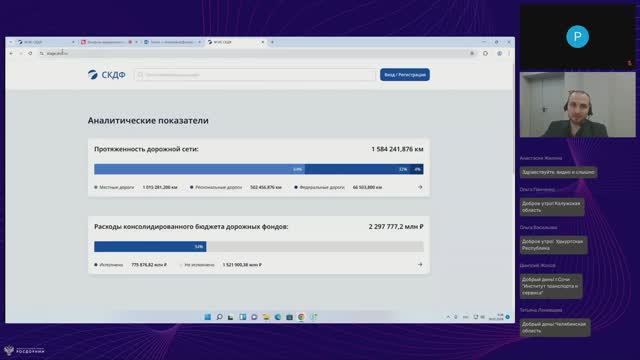Open File Explorer from the taskbar
This screenshot has width=640, height=360.
(x=266, y=317)
